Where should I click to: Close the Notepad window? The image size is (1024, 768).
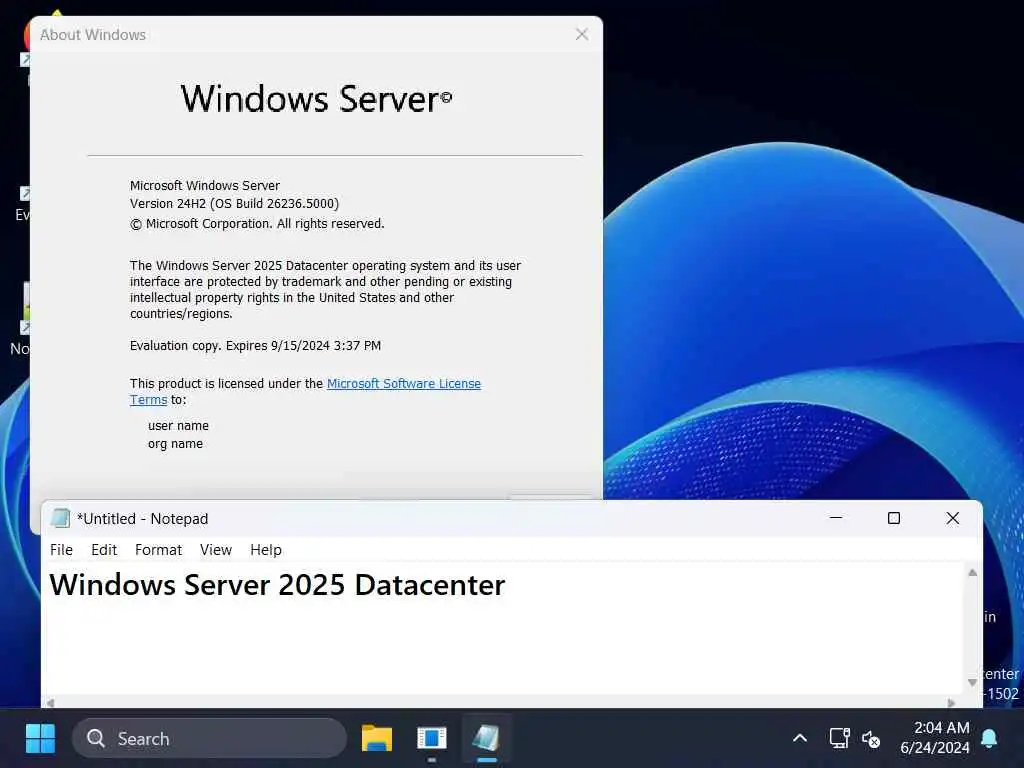[953, 518]
